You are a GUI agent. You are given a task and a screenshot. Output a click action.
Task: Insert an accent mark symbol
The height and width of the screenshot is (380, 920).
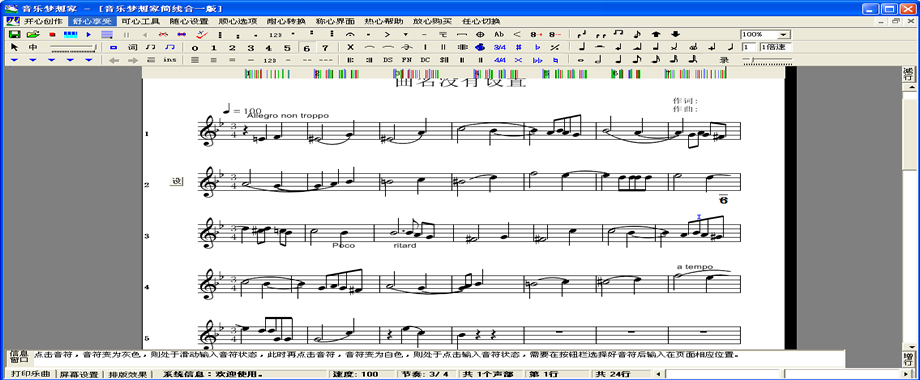click(387, 35)
